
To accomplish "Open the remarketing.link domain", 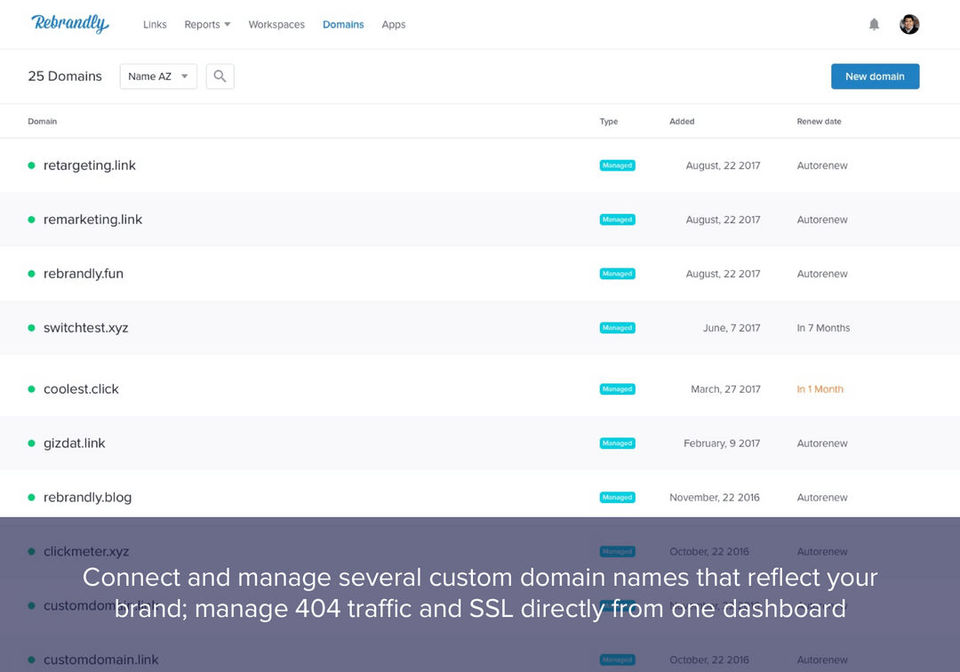I will 93,220.
